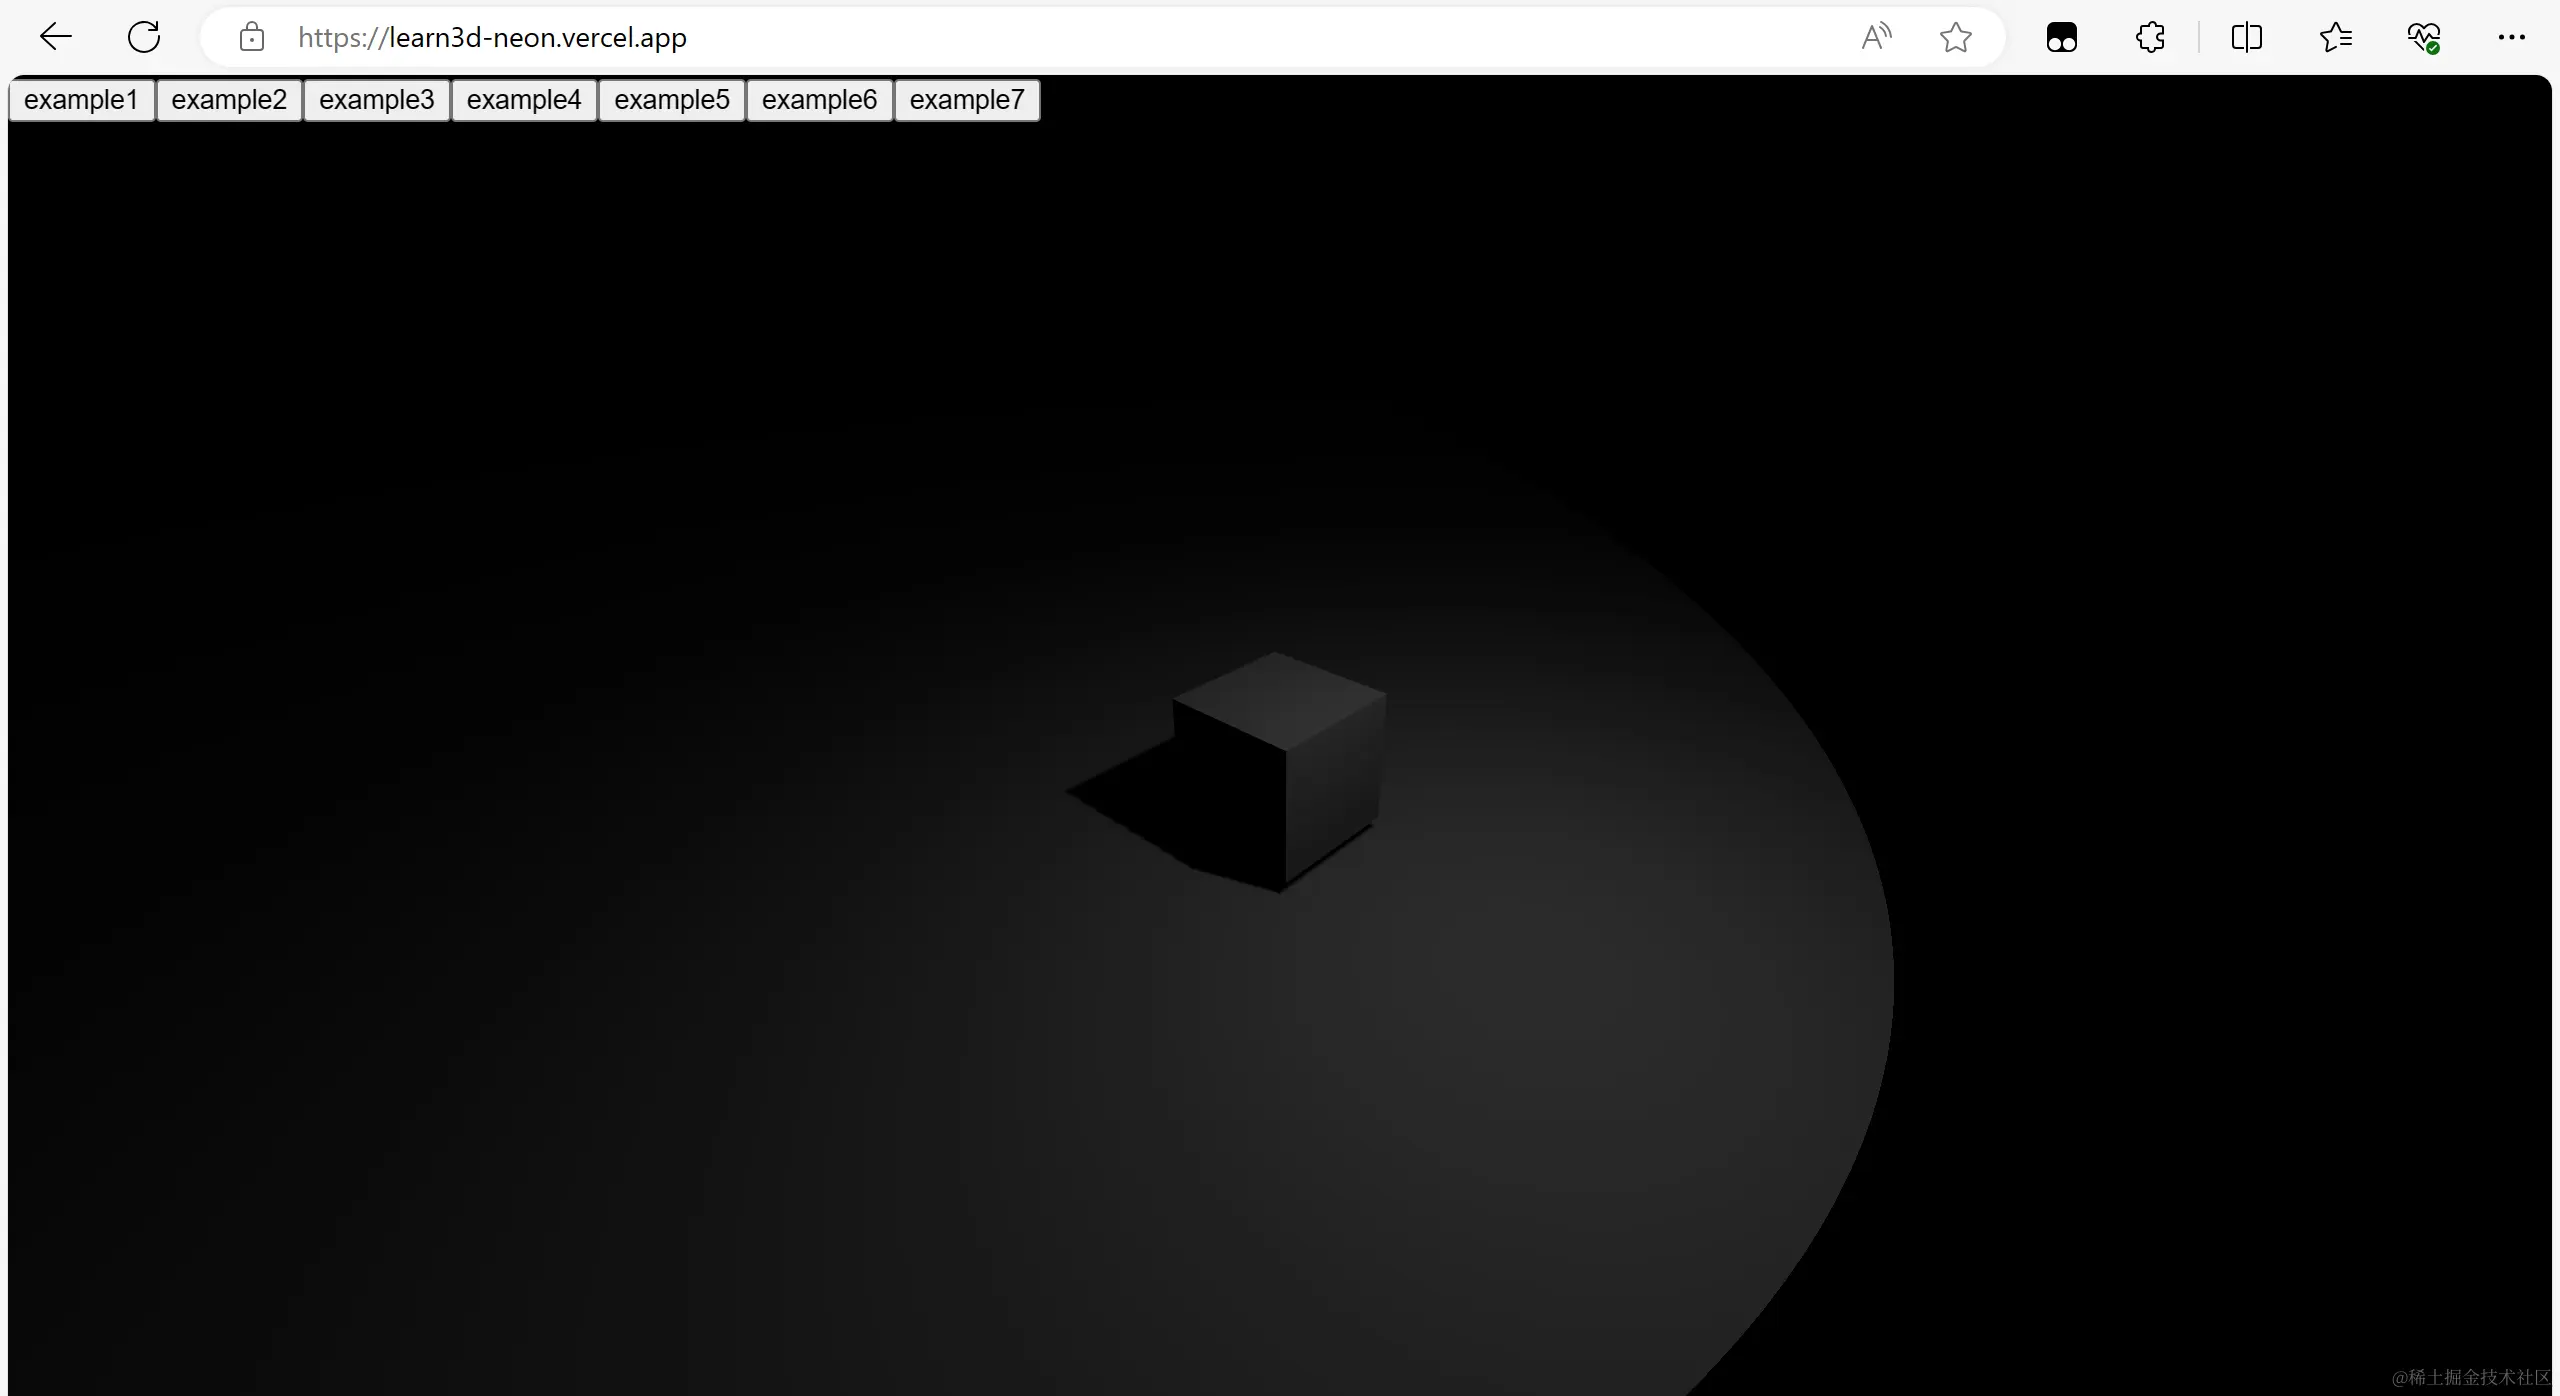Show the example4 demo
This screenshot has height=1396, width=2560.
[524, 100]
